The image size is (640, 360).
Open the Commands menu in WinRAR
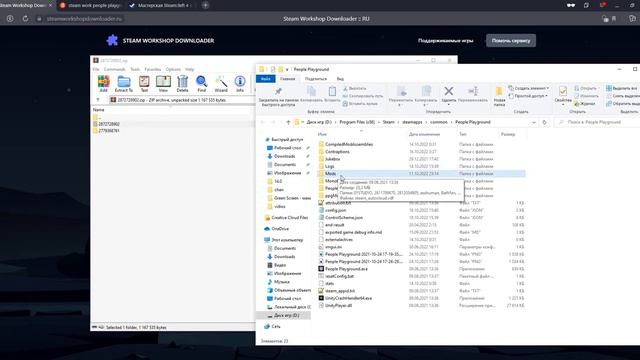click(114, 69)
